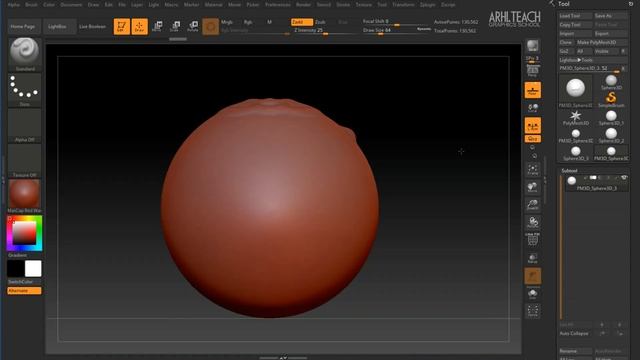Open the Texture Off slot

(24, 161)
